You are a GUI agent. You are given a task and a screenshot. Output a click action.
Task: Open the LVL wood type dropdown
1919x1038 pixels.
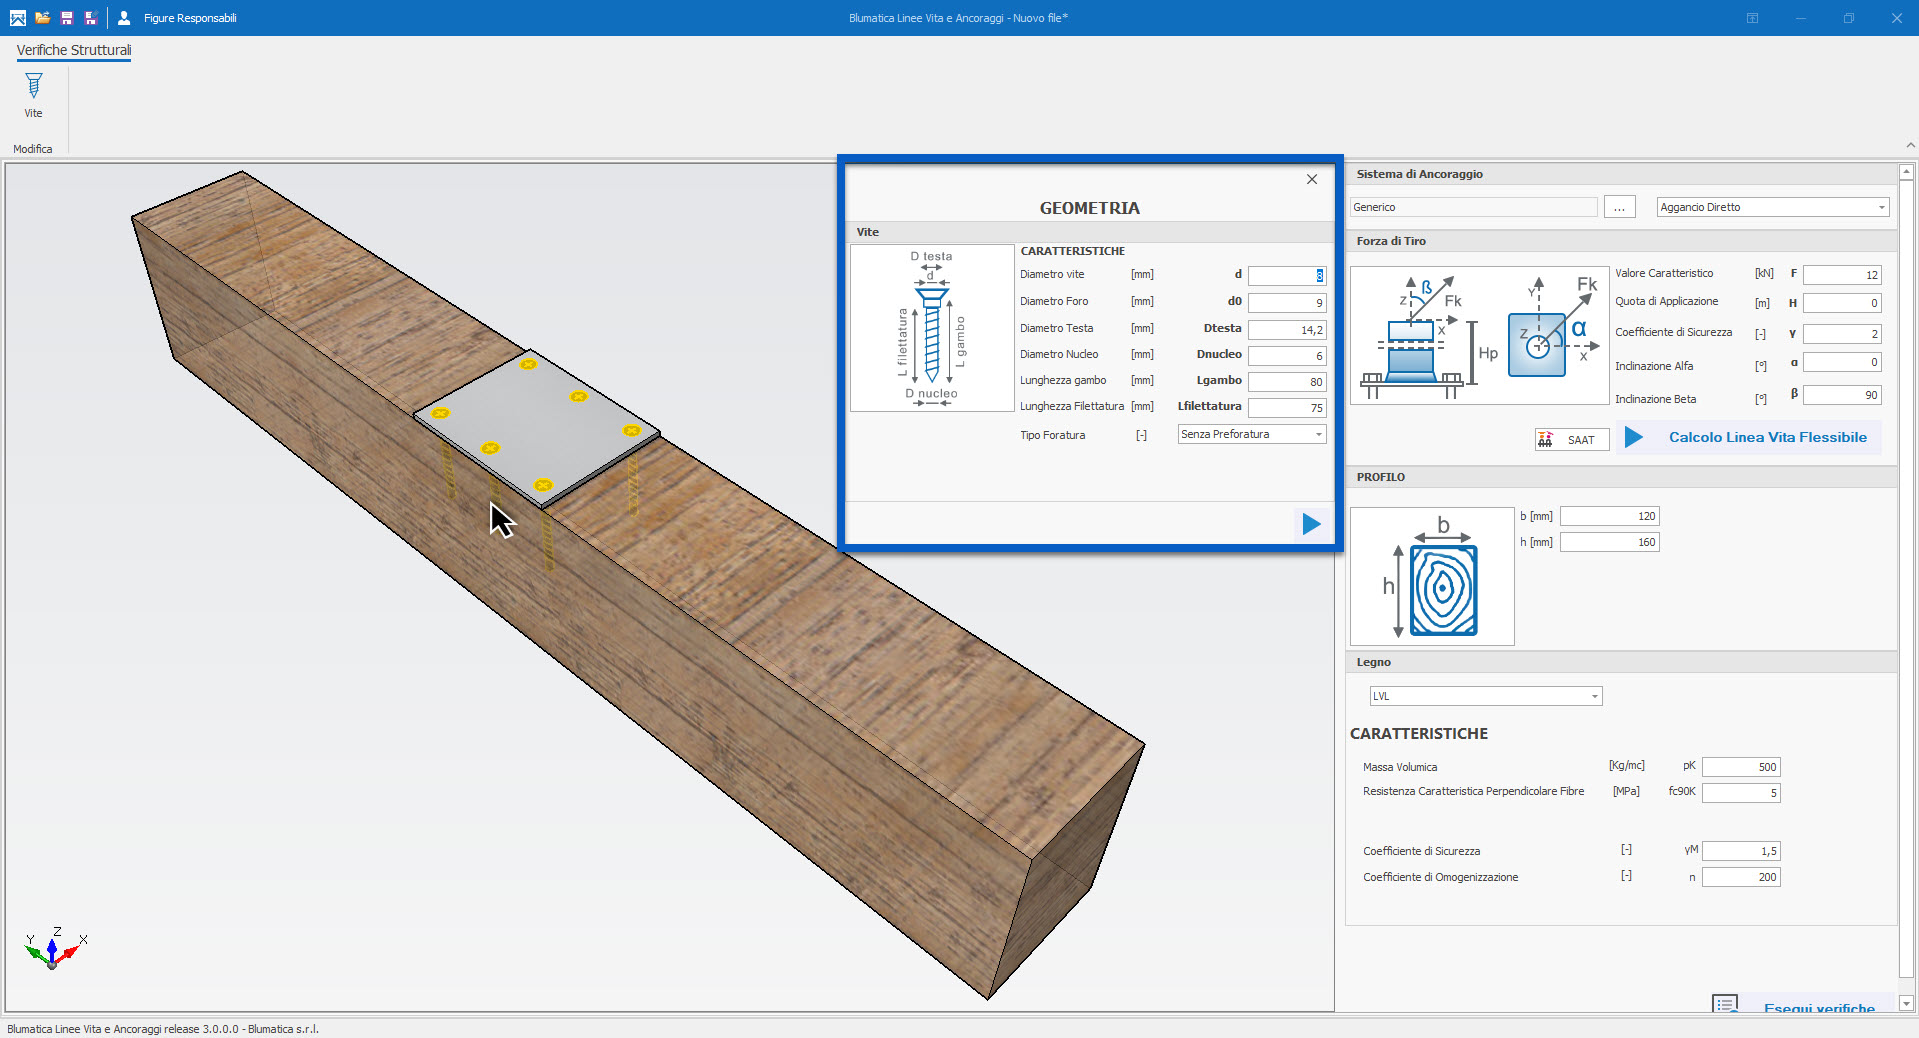pyautogui.click(x=1485, y=696)
